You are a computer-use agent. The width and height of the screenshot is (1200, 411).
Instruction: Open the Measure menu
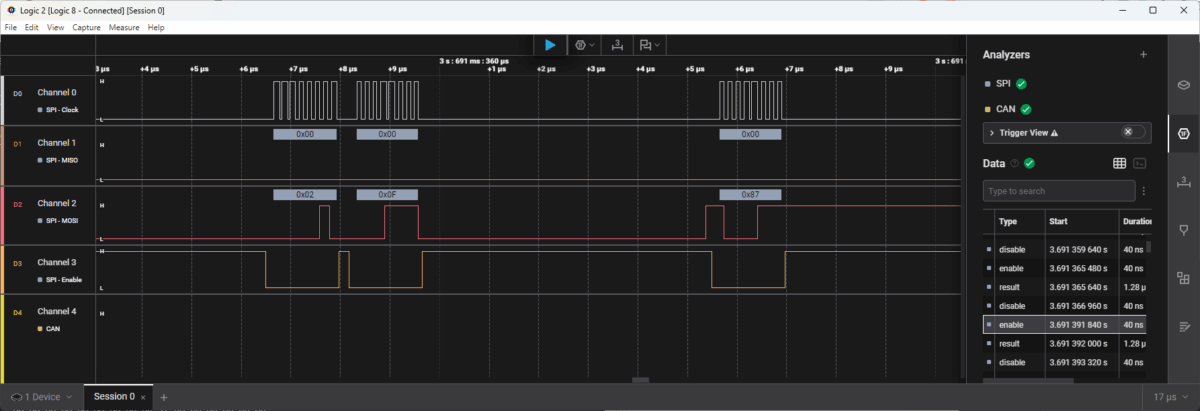(x=124, y=27)
